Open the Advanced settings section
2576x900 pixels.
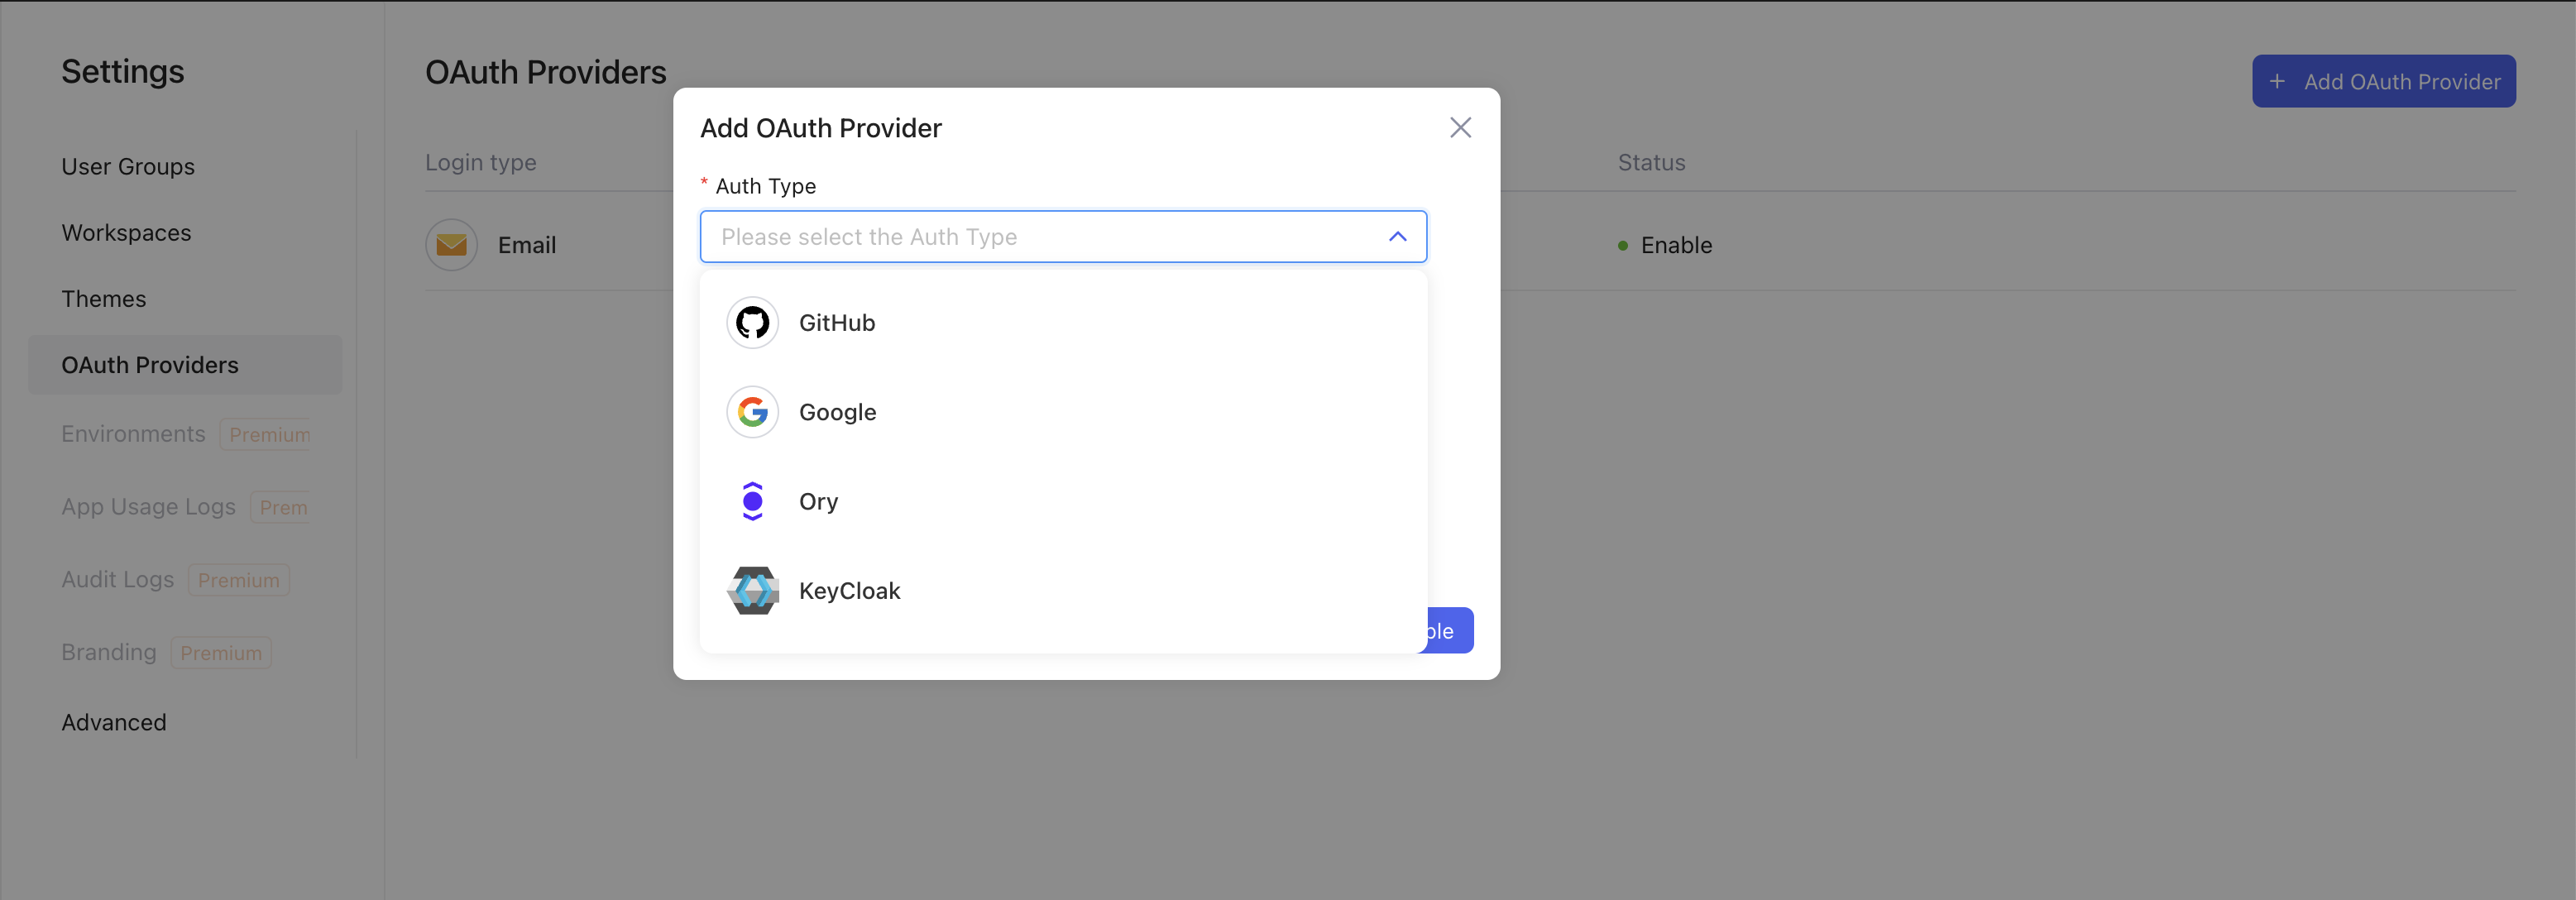click(x=114, y=722)
